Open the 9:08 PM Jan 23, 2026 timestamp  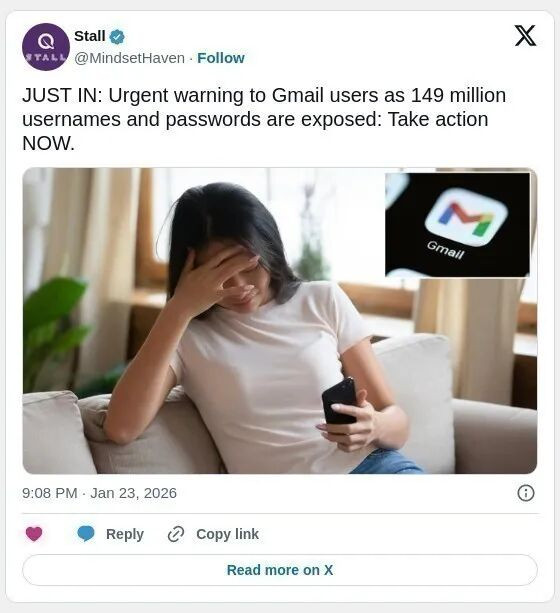[x=99, y=493]
